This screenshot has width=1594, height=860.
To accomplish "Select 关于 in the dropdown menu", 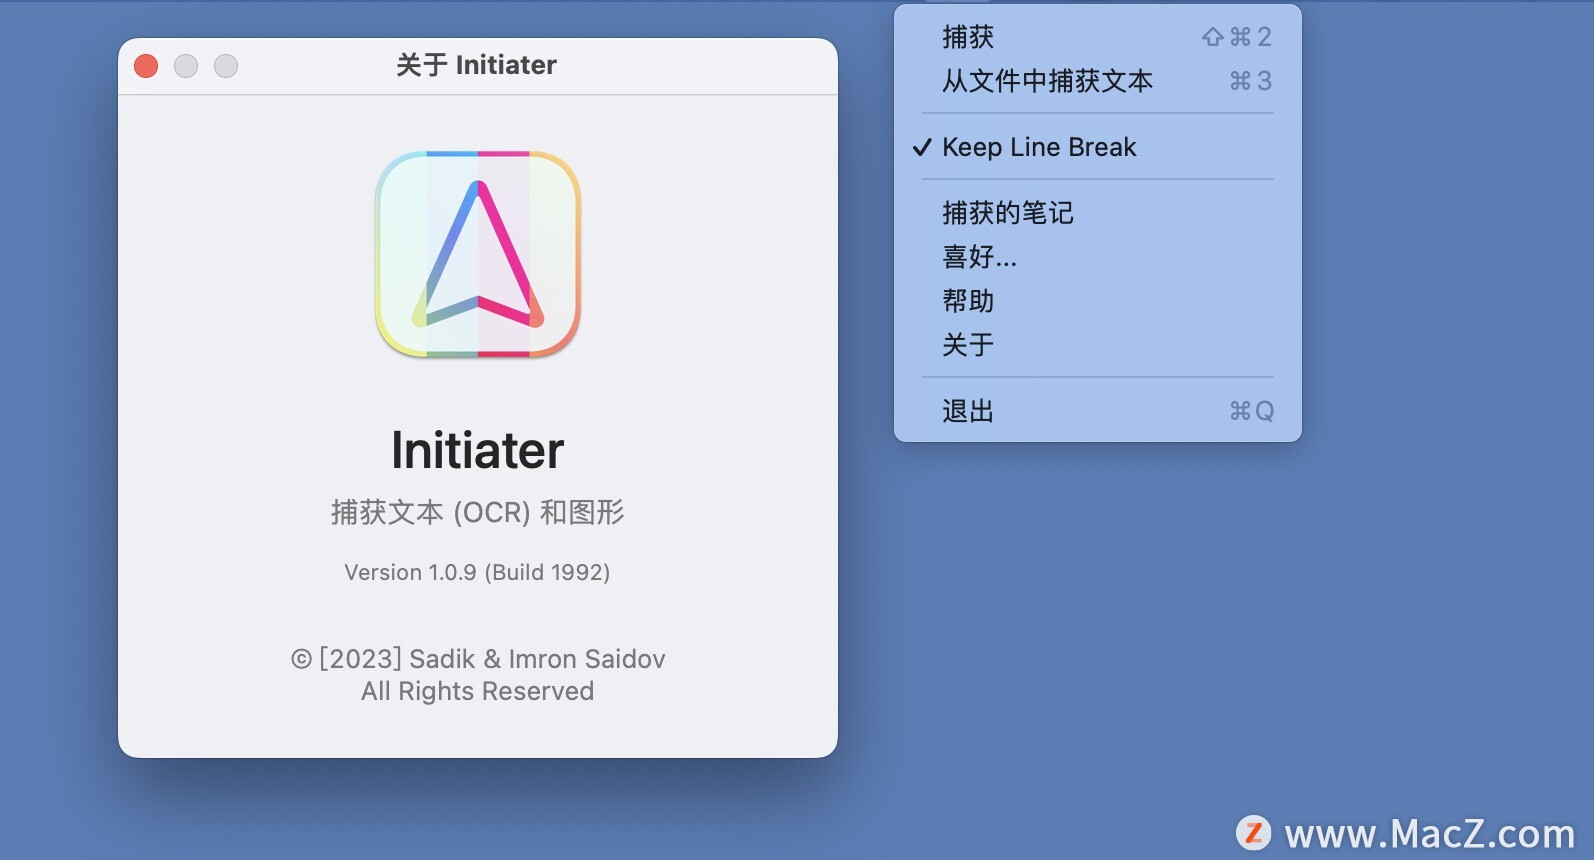I will click(x=1097, y=345).
